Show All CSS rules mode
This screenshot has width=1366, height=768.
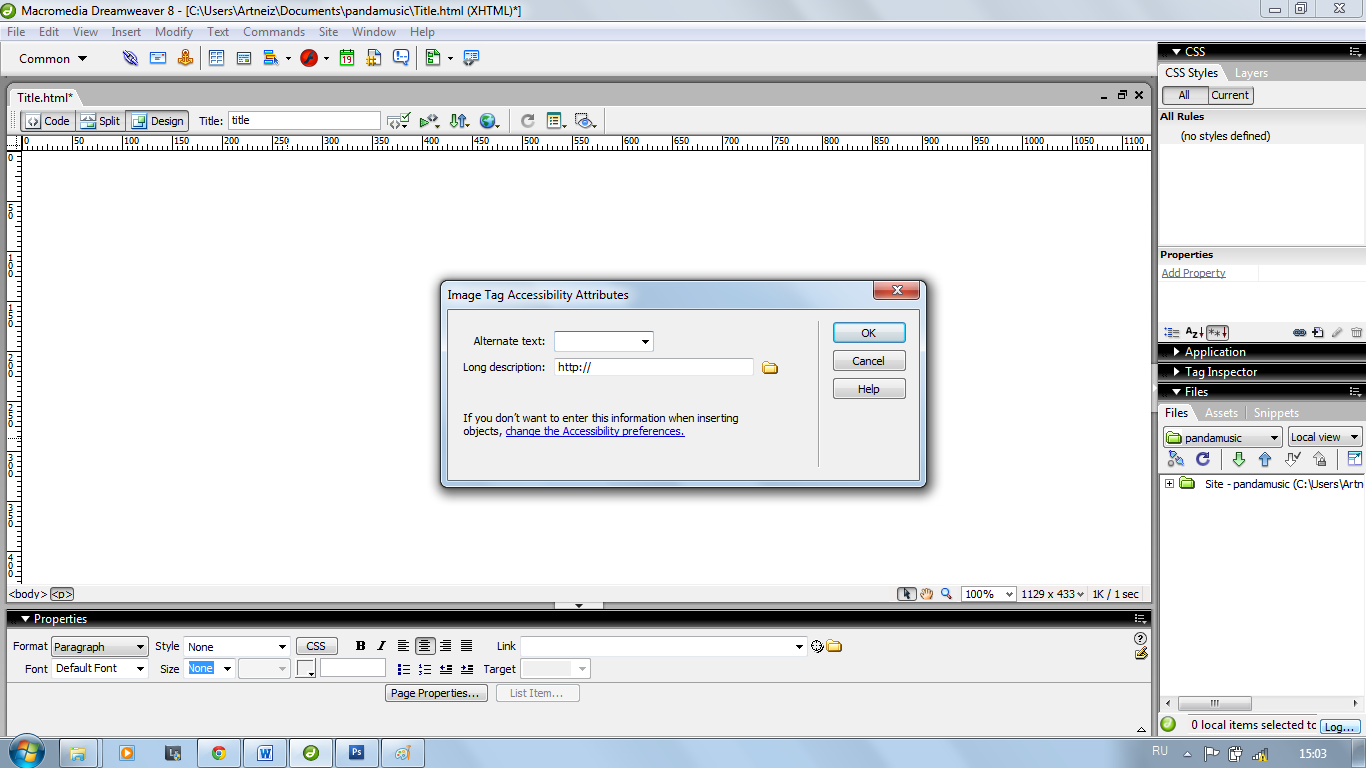(1184, 96)
